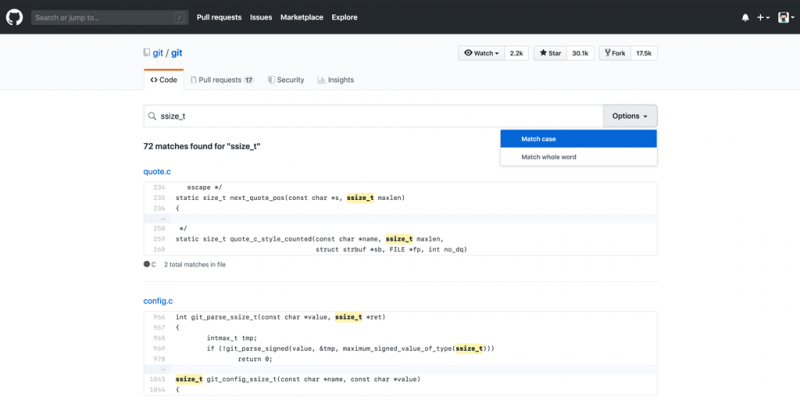This screenshot has height=400, width=800.
Task: Open Explore in top navigation
Action: tap(344, 17)
